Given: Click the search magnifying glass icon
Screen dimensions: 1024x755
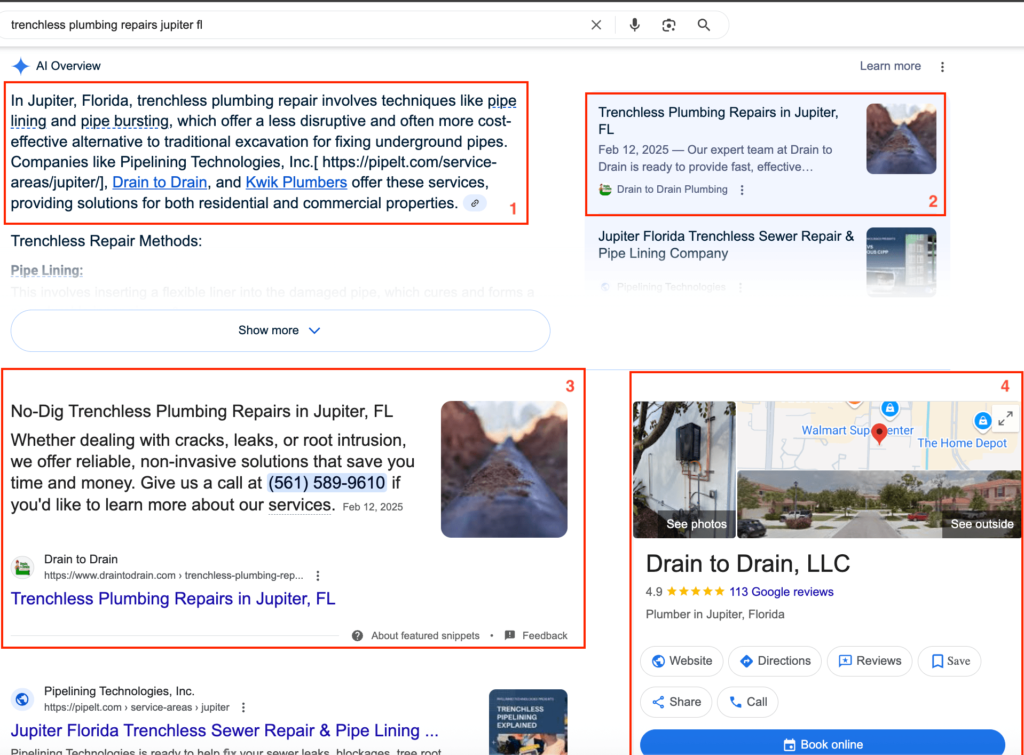Looking at the screenshot, I should tap(704, 25).
